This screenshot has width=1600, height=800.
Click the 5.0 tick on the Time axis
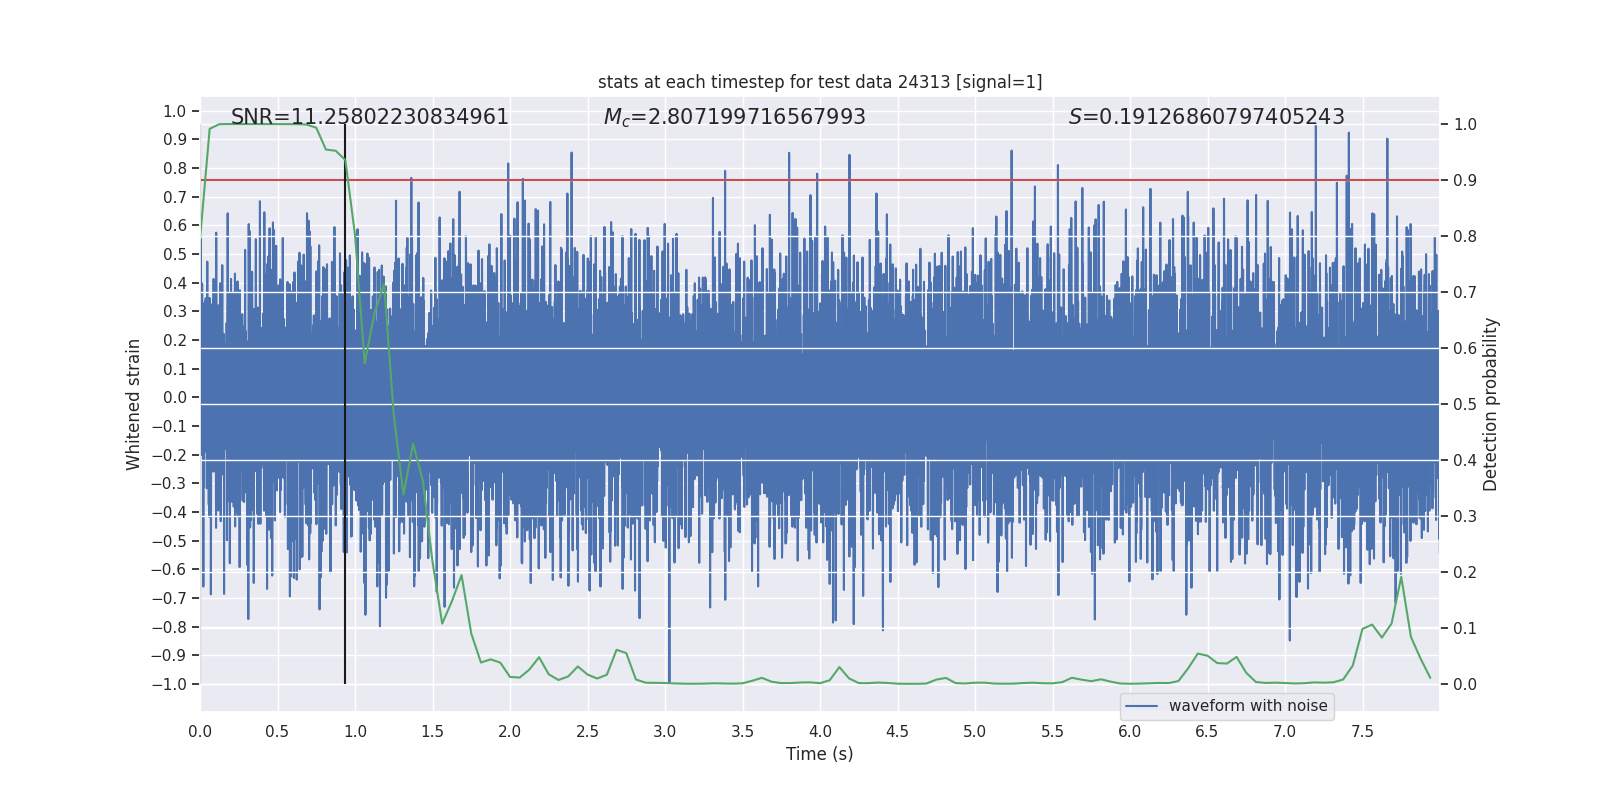(975, 731)
